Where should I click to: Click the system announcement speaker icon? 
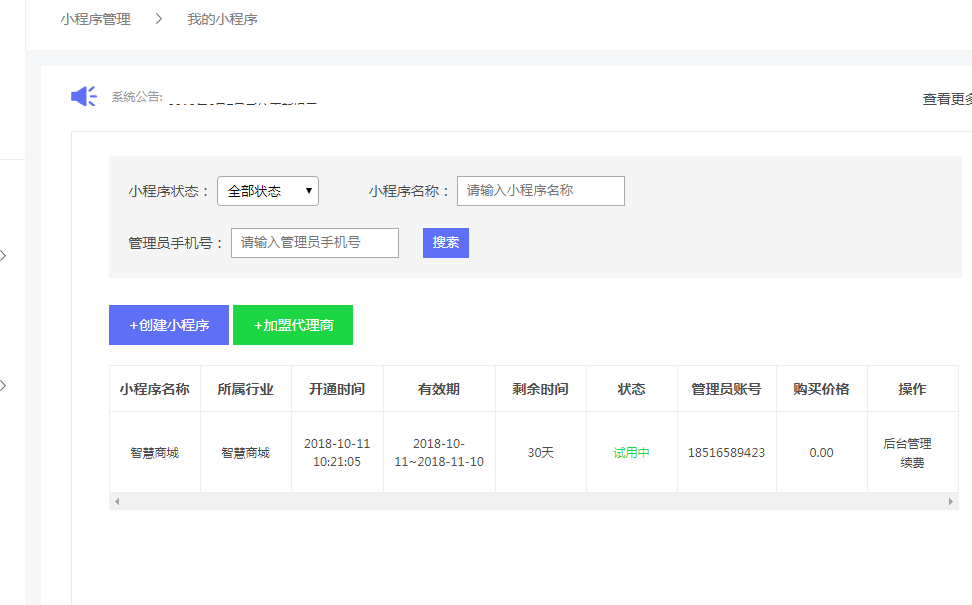click(x=83, y=96)
